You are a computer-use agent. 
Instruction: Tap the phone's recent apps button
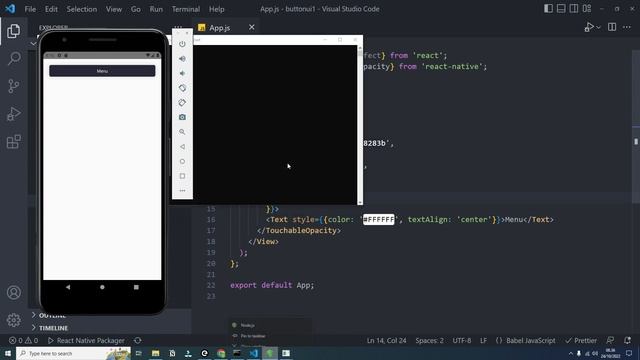[136, 287]
